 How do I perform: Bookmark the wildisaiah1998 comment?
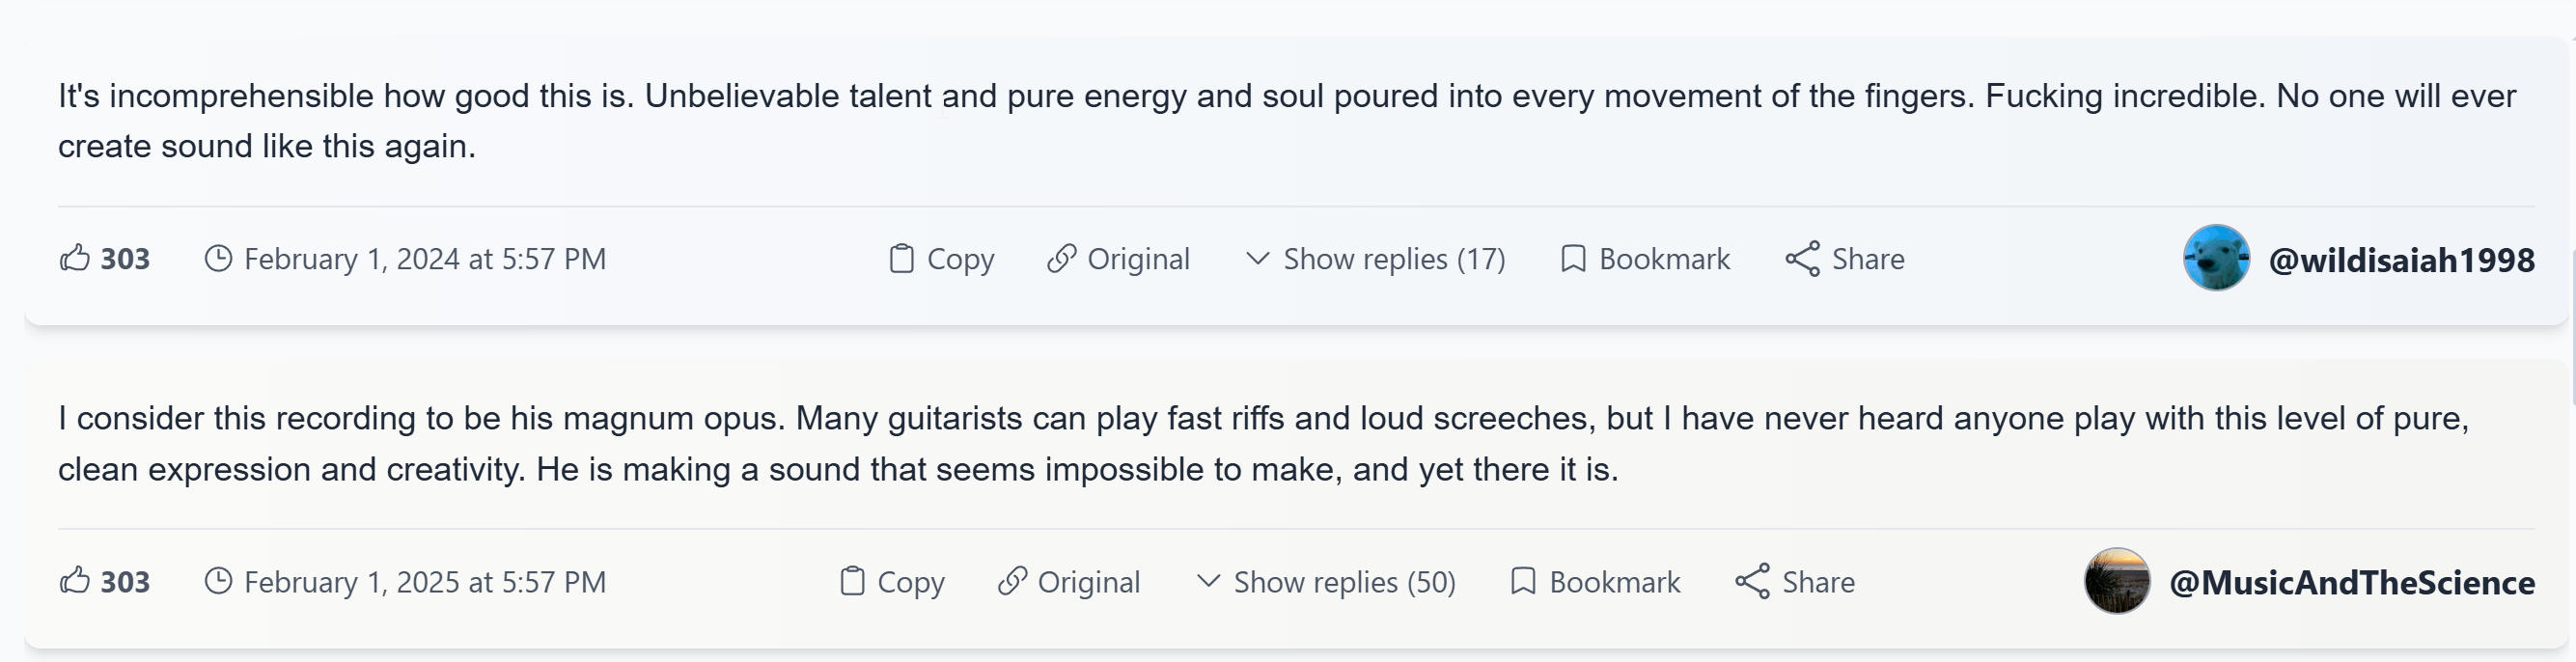[x=1645, y=258]
